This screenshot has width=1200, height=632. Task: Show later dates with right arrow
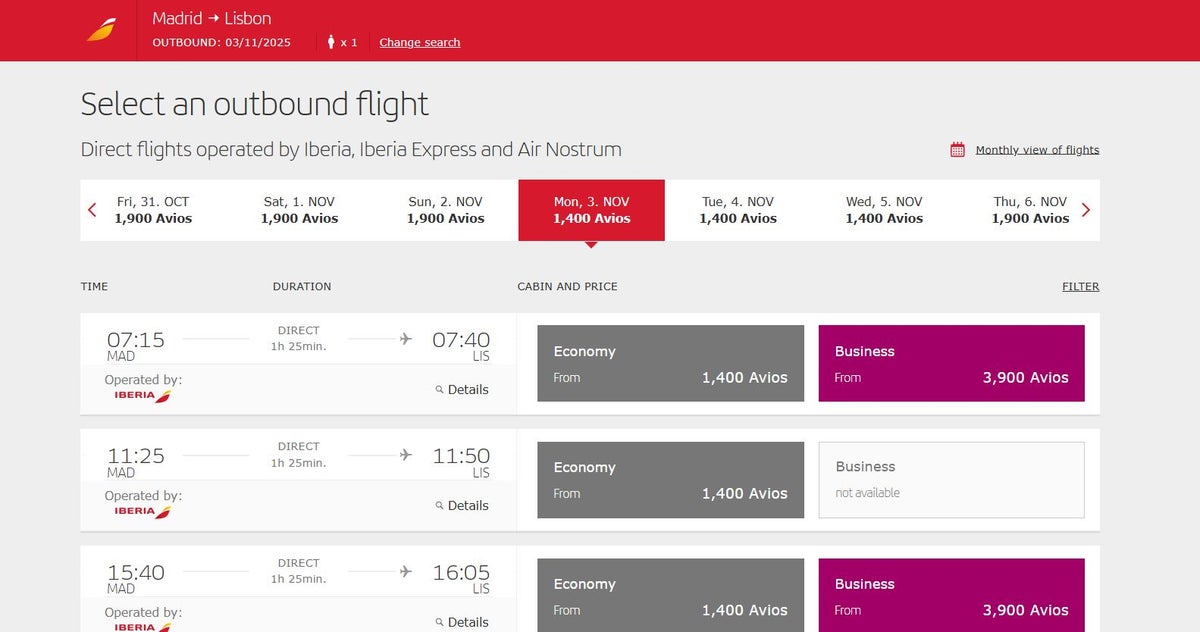(1086, 210)
